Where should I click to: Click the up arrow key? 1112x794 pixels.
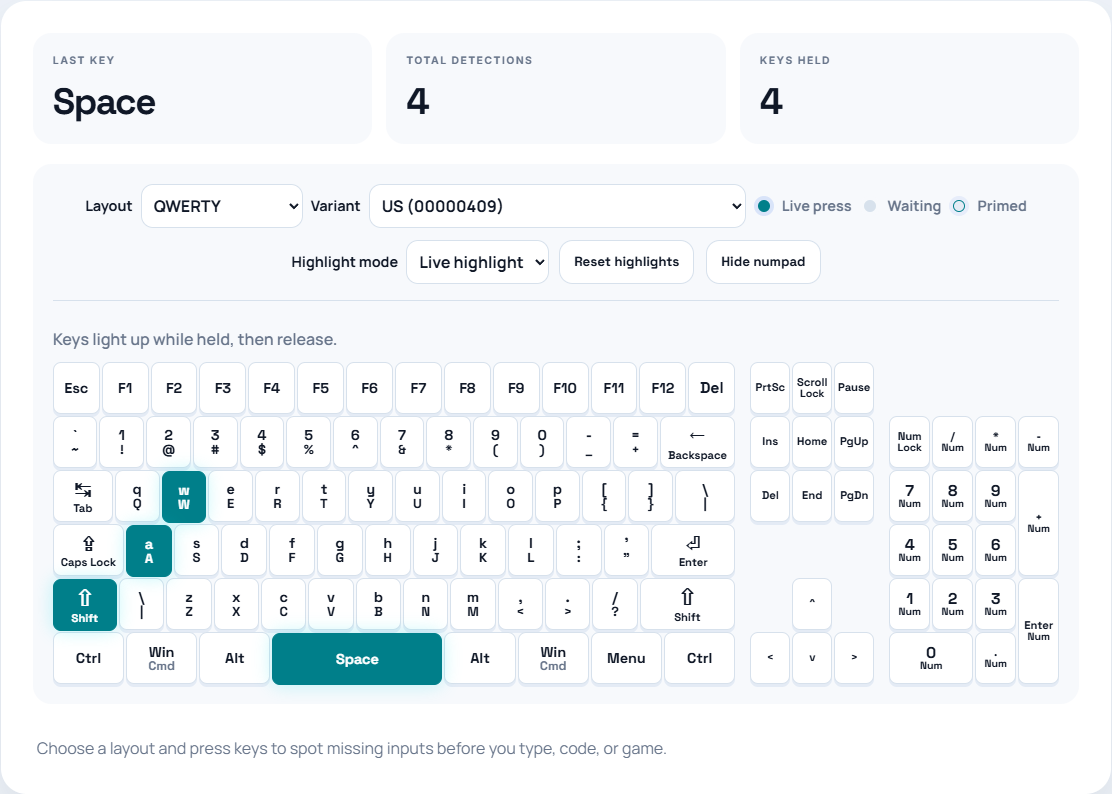point(812,605)
